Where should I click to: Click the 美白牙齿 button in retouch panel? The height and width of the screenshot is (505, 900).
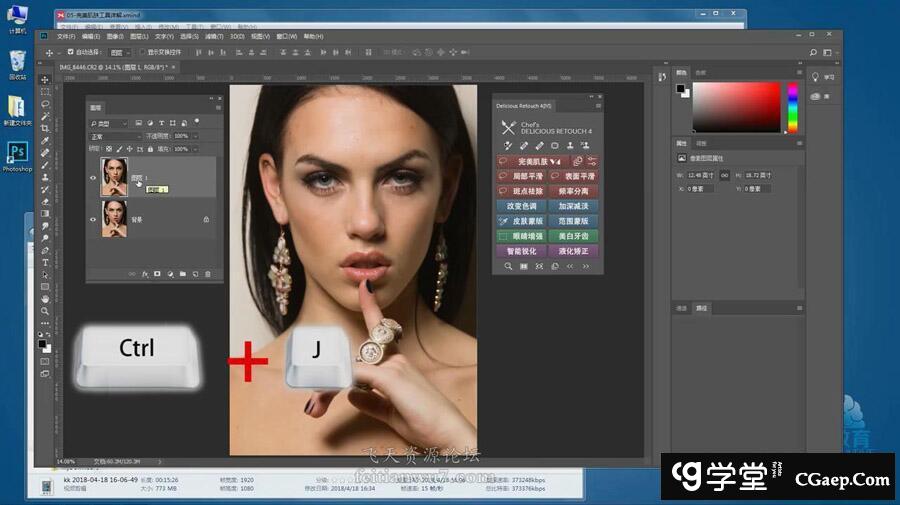tap(573, 236)
